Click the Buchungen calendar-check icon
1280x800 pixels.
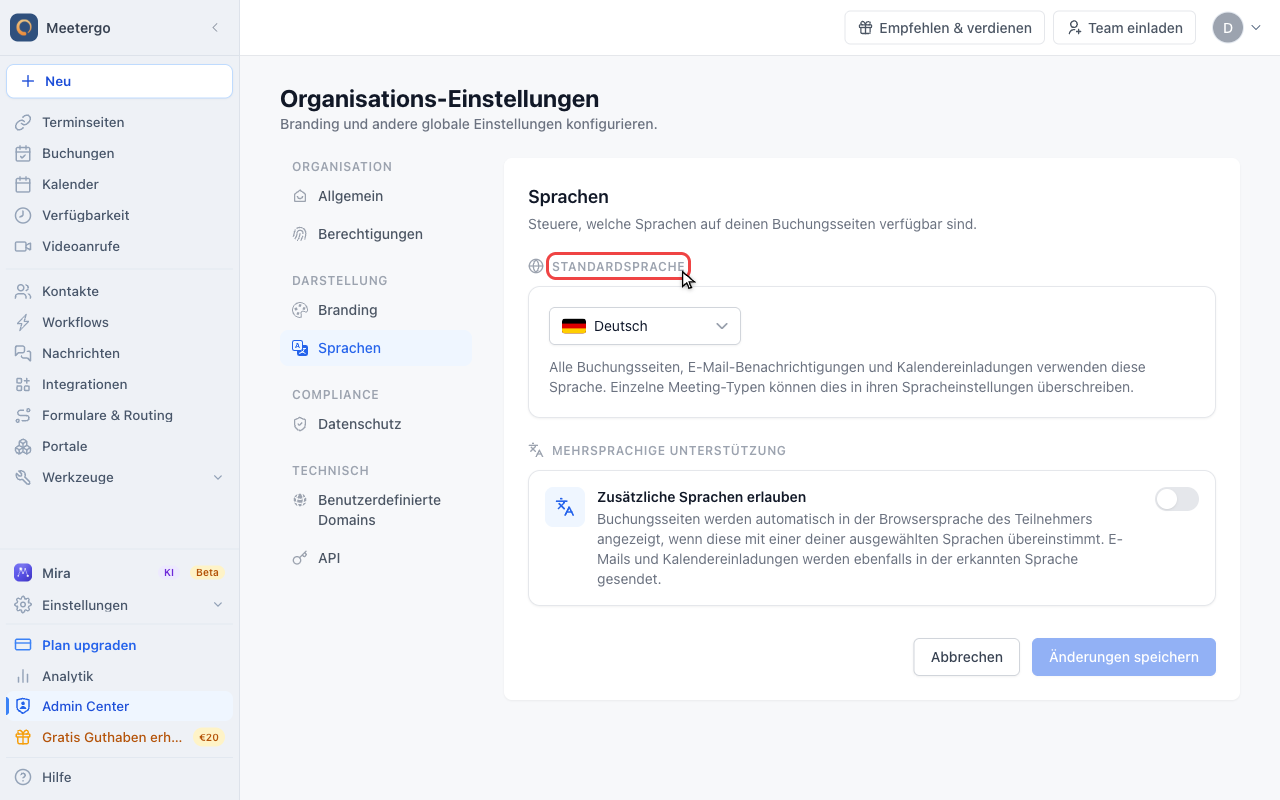[23, 153]
